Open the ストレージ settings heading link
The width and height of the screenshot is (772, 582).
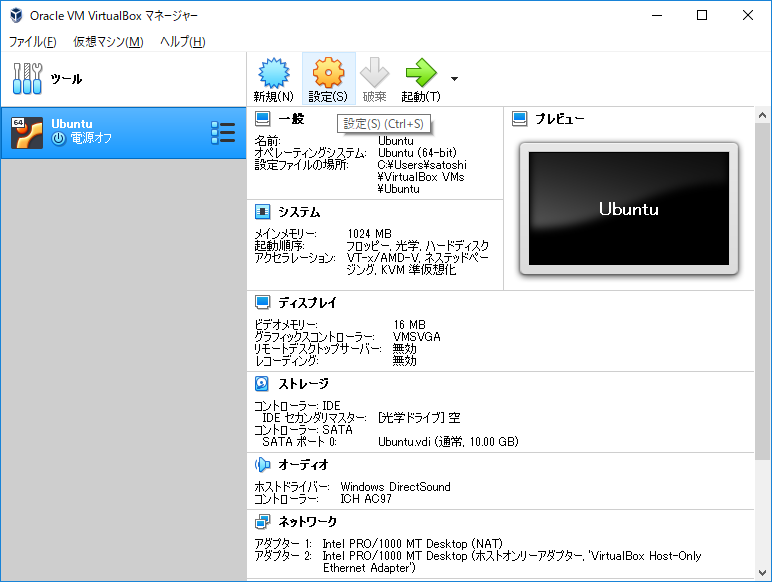point(303,384)
